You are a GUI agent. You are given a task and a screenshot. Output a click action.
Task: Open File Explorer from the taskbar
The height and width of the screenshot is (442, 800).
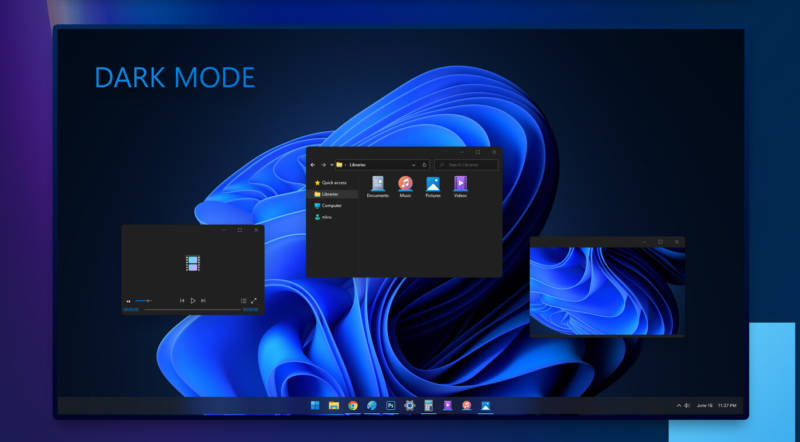click(334, 405)
